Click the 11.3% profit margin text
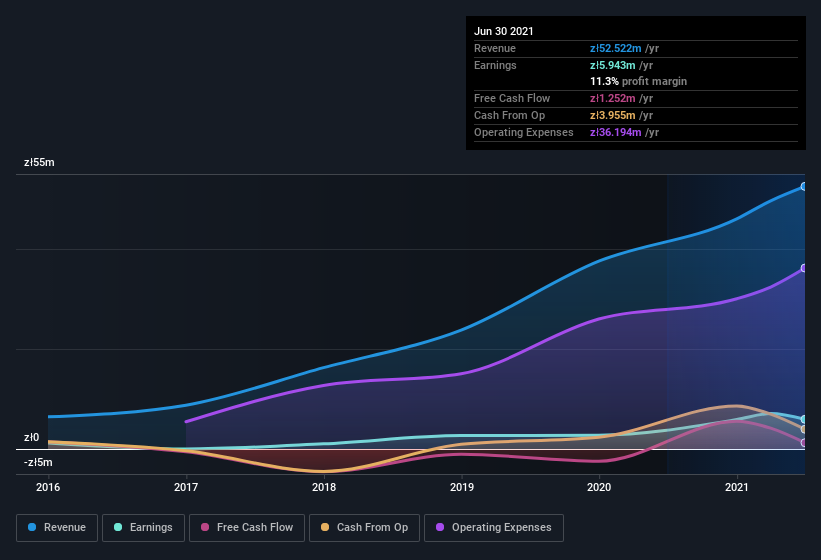821x560 pixels. 638,81
